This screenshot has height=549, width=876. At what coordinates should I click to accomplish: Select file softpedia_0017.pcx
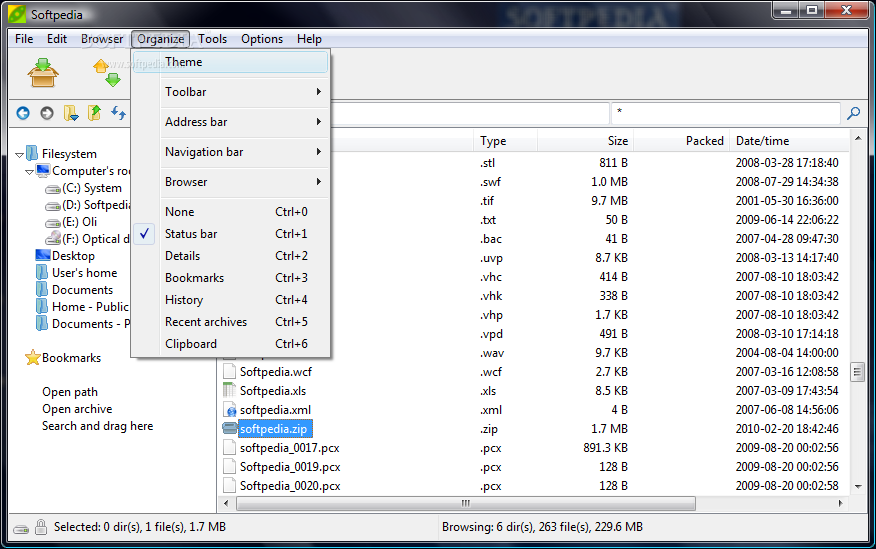click(x=289, y=447)
